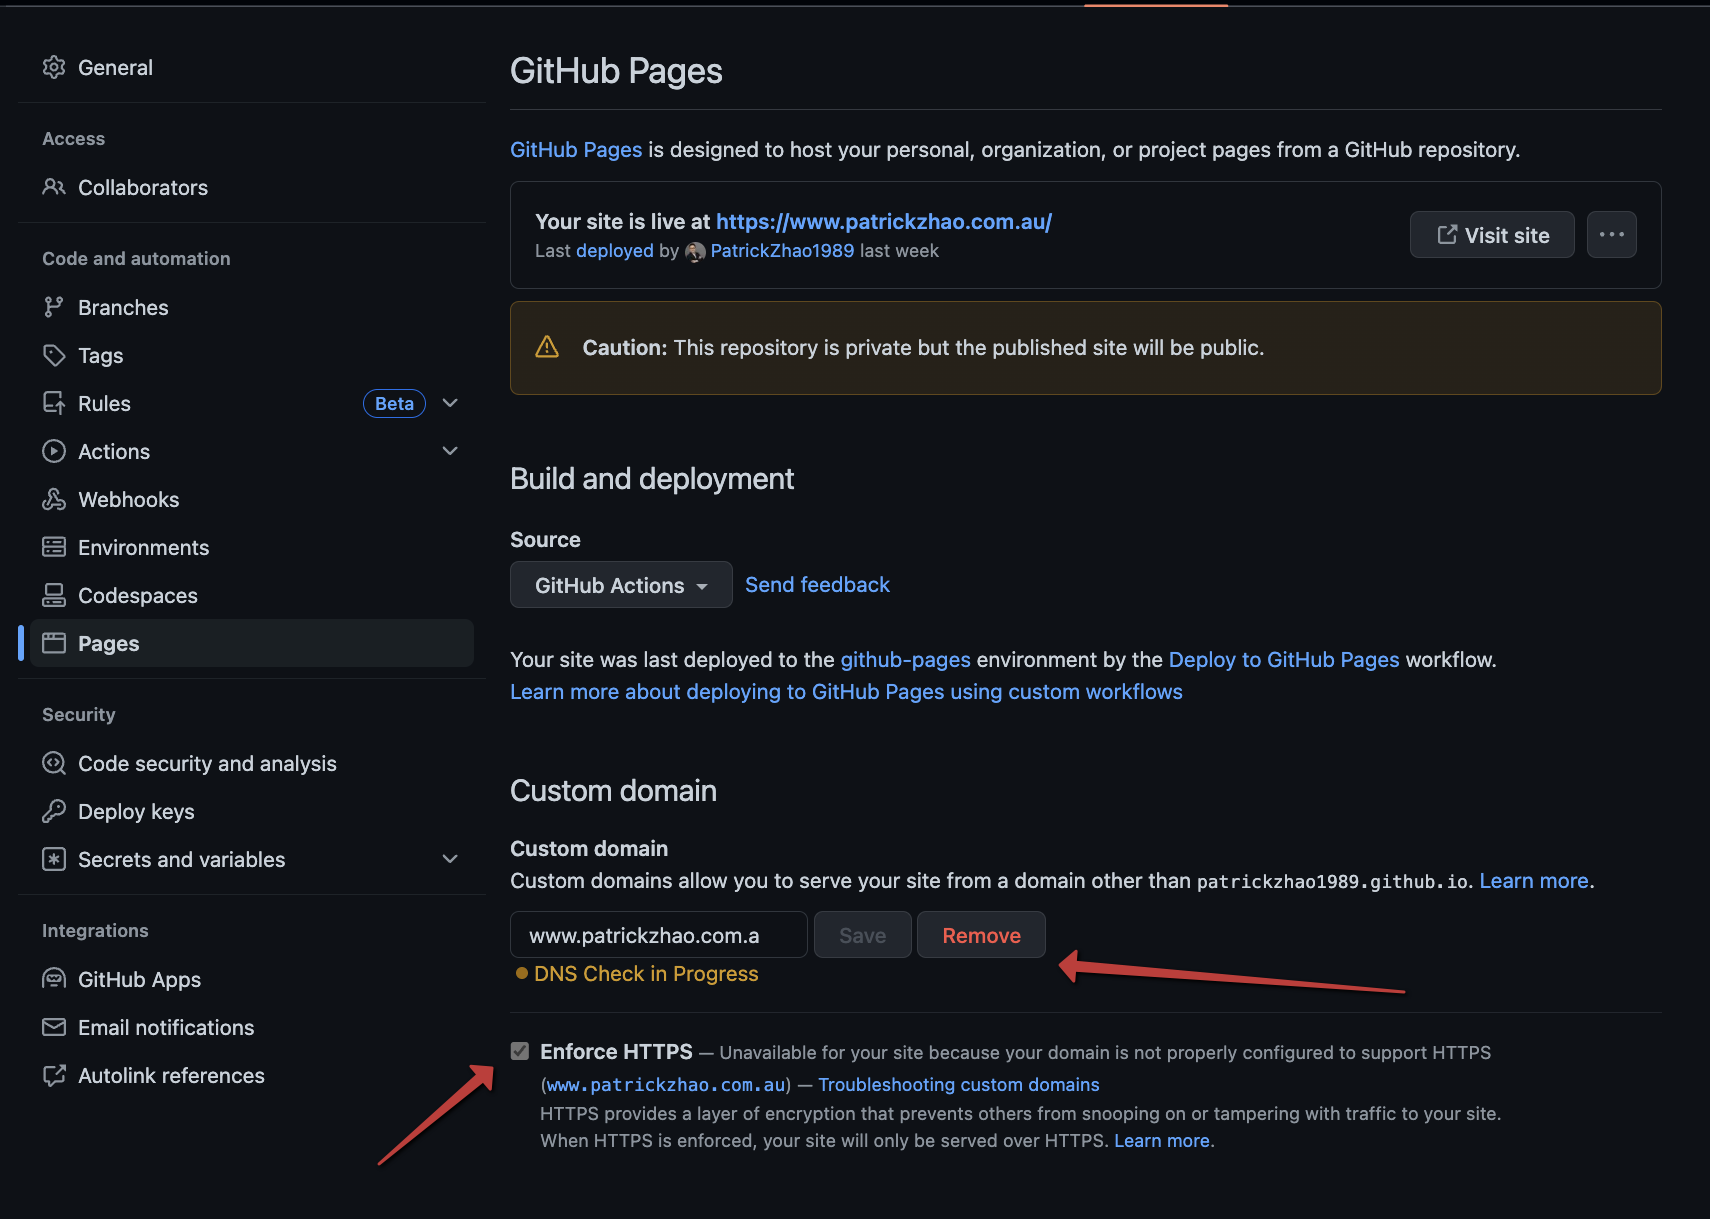Open the GitHub Actions source dropdown
The image size is (1710, 1219).
pyautogui.click(x=621, y=585)
